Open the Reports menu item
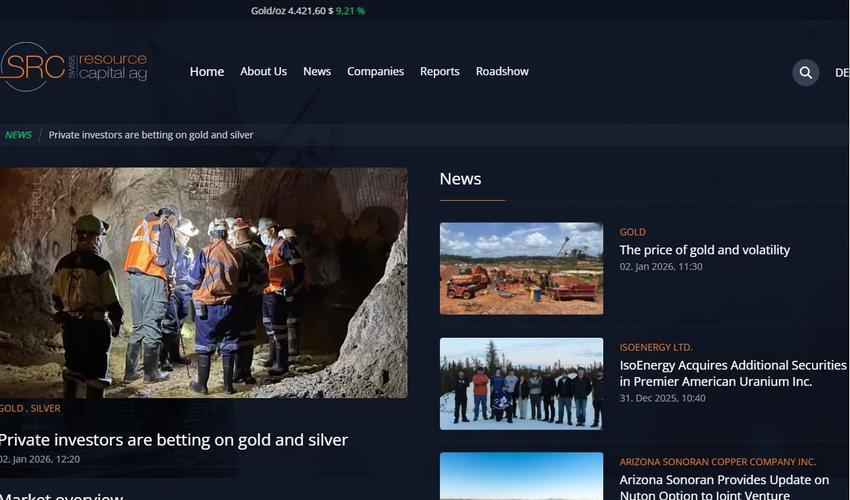The image size is (850, 500). tap(440, 72)
